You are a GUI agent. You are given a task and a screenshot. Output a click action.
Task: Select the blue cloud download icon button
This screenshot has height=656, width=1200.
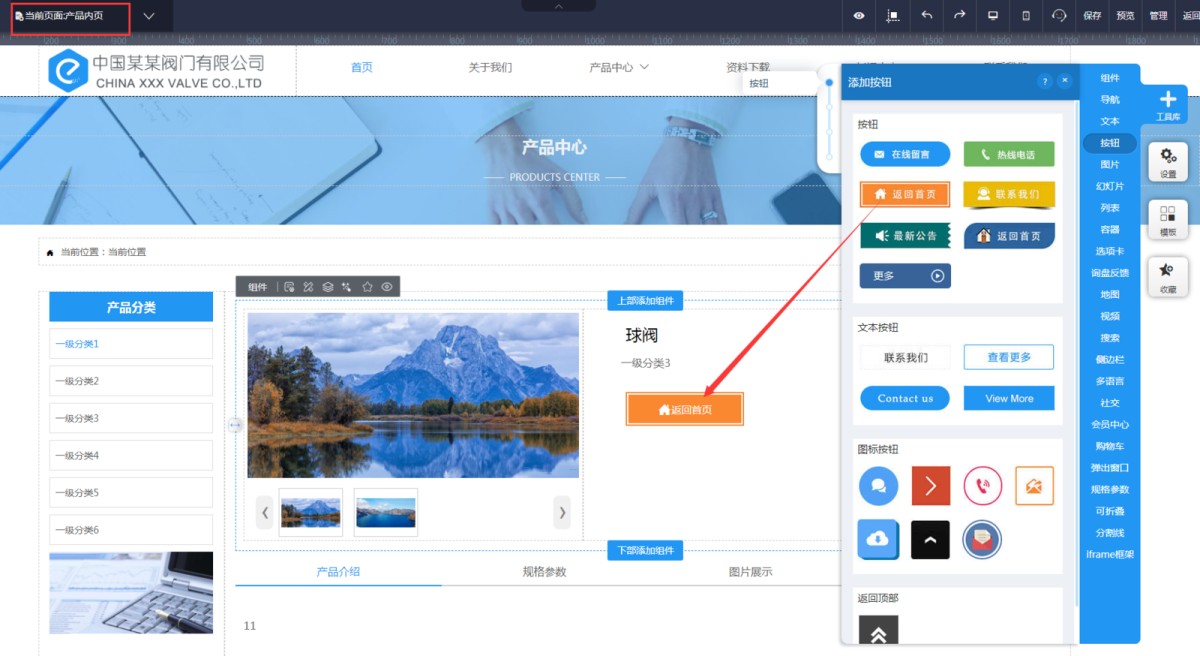(x=878, y=539)
